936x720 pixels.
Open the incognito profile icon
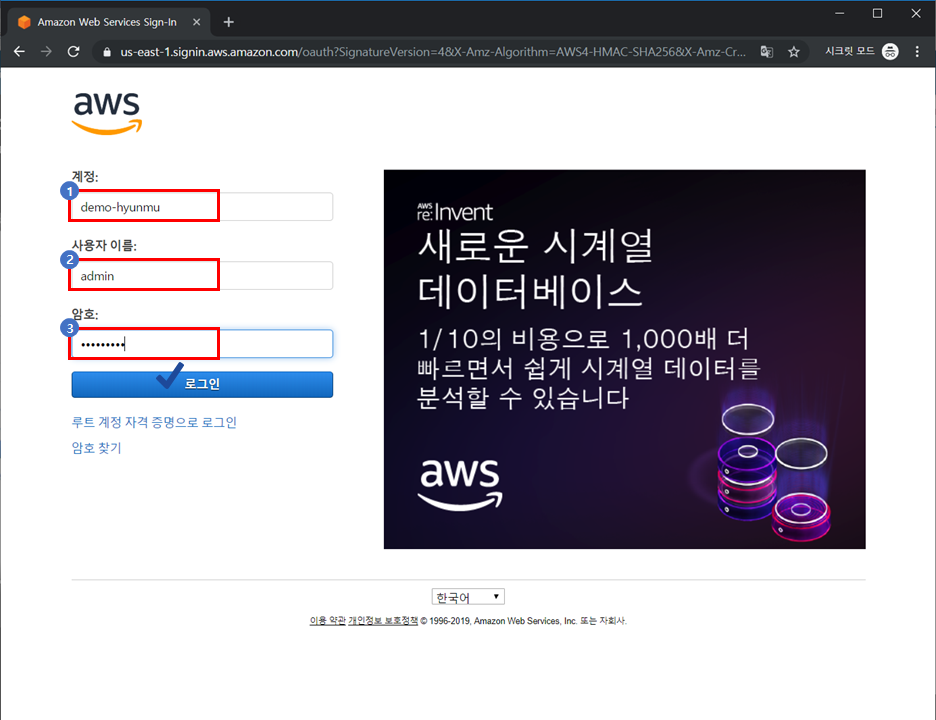(890, 52)
